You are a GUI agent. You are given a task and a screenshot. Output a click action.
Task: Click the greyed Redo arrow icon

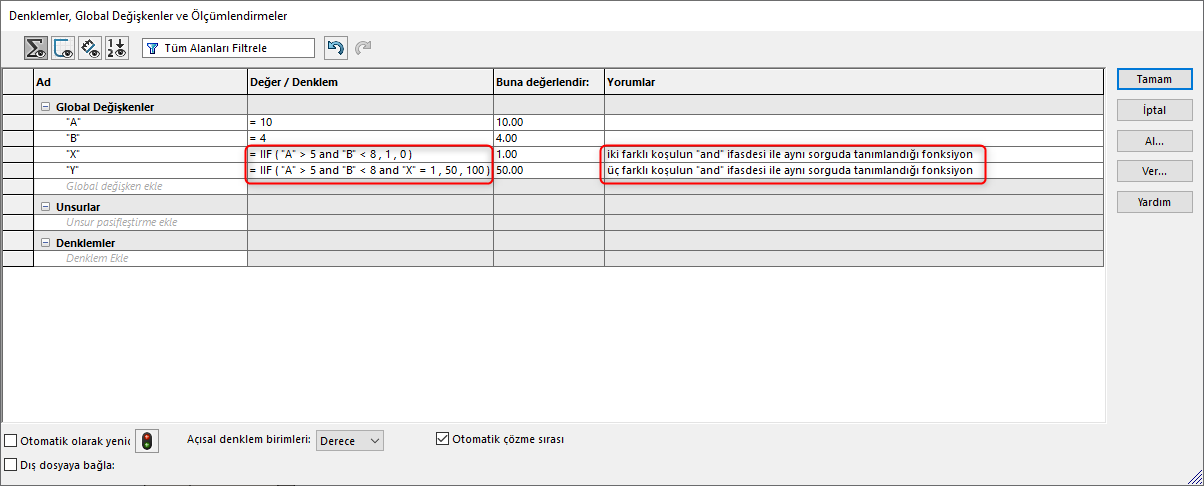click(x=363, y=48)
